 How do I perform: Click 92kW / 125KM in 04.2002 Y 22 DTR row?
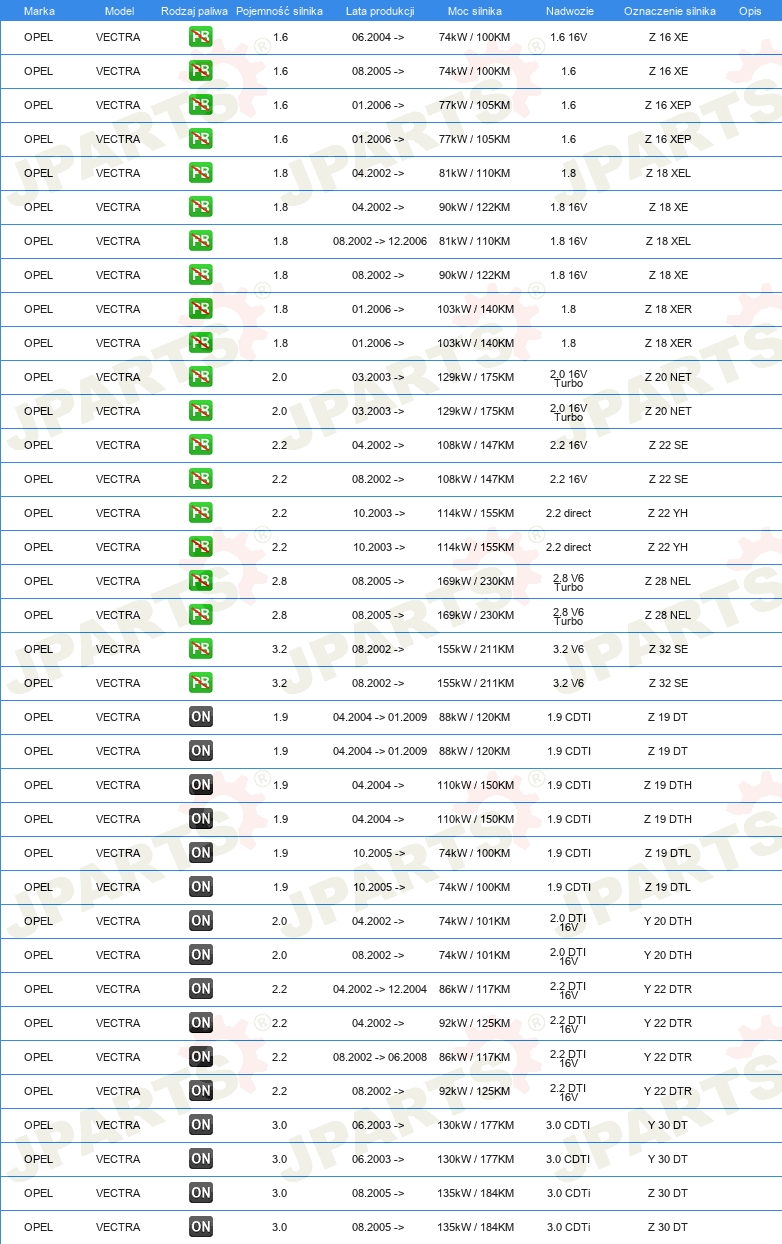click(x=476, y=1023)
